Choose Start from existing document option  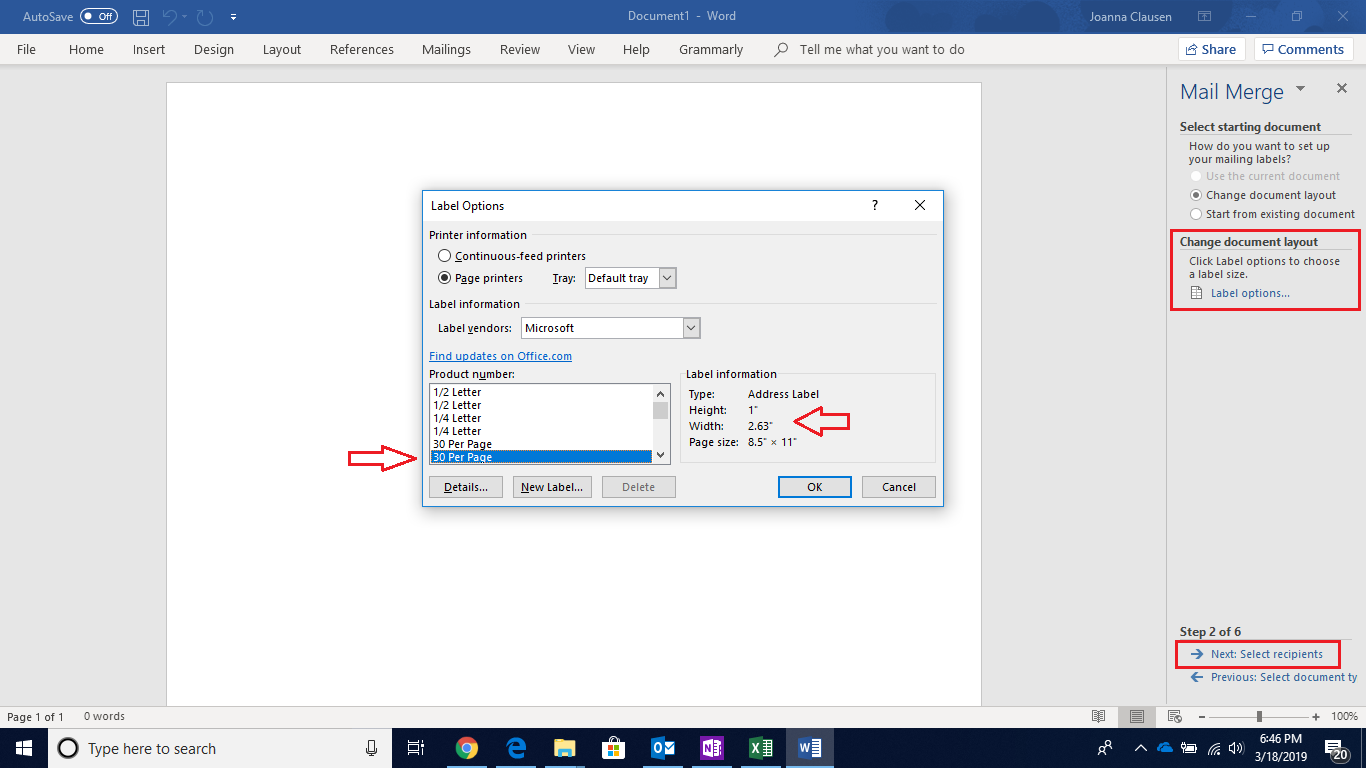[1196, 214]
